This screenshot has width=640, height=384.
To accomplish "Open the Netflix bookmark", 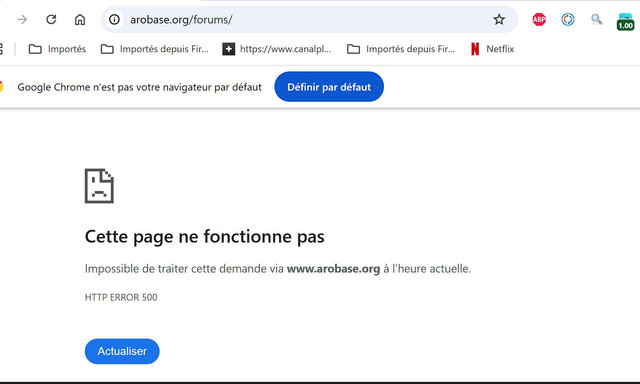I will (492, 49).
